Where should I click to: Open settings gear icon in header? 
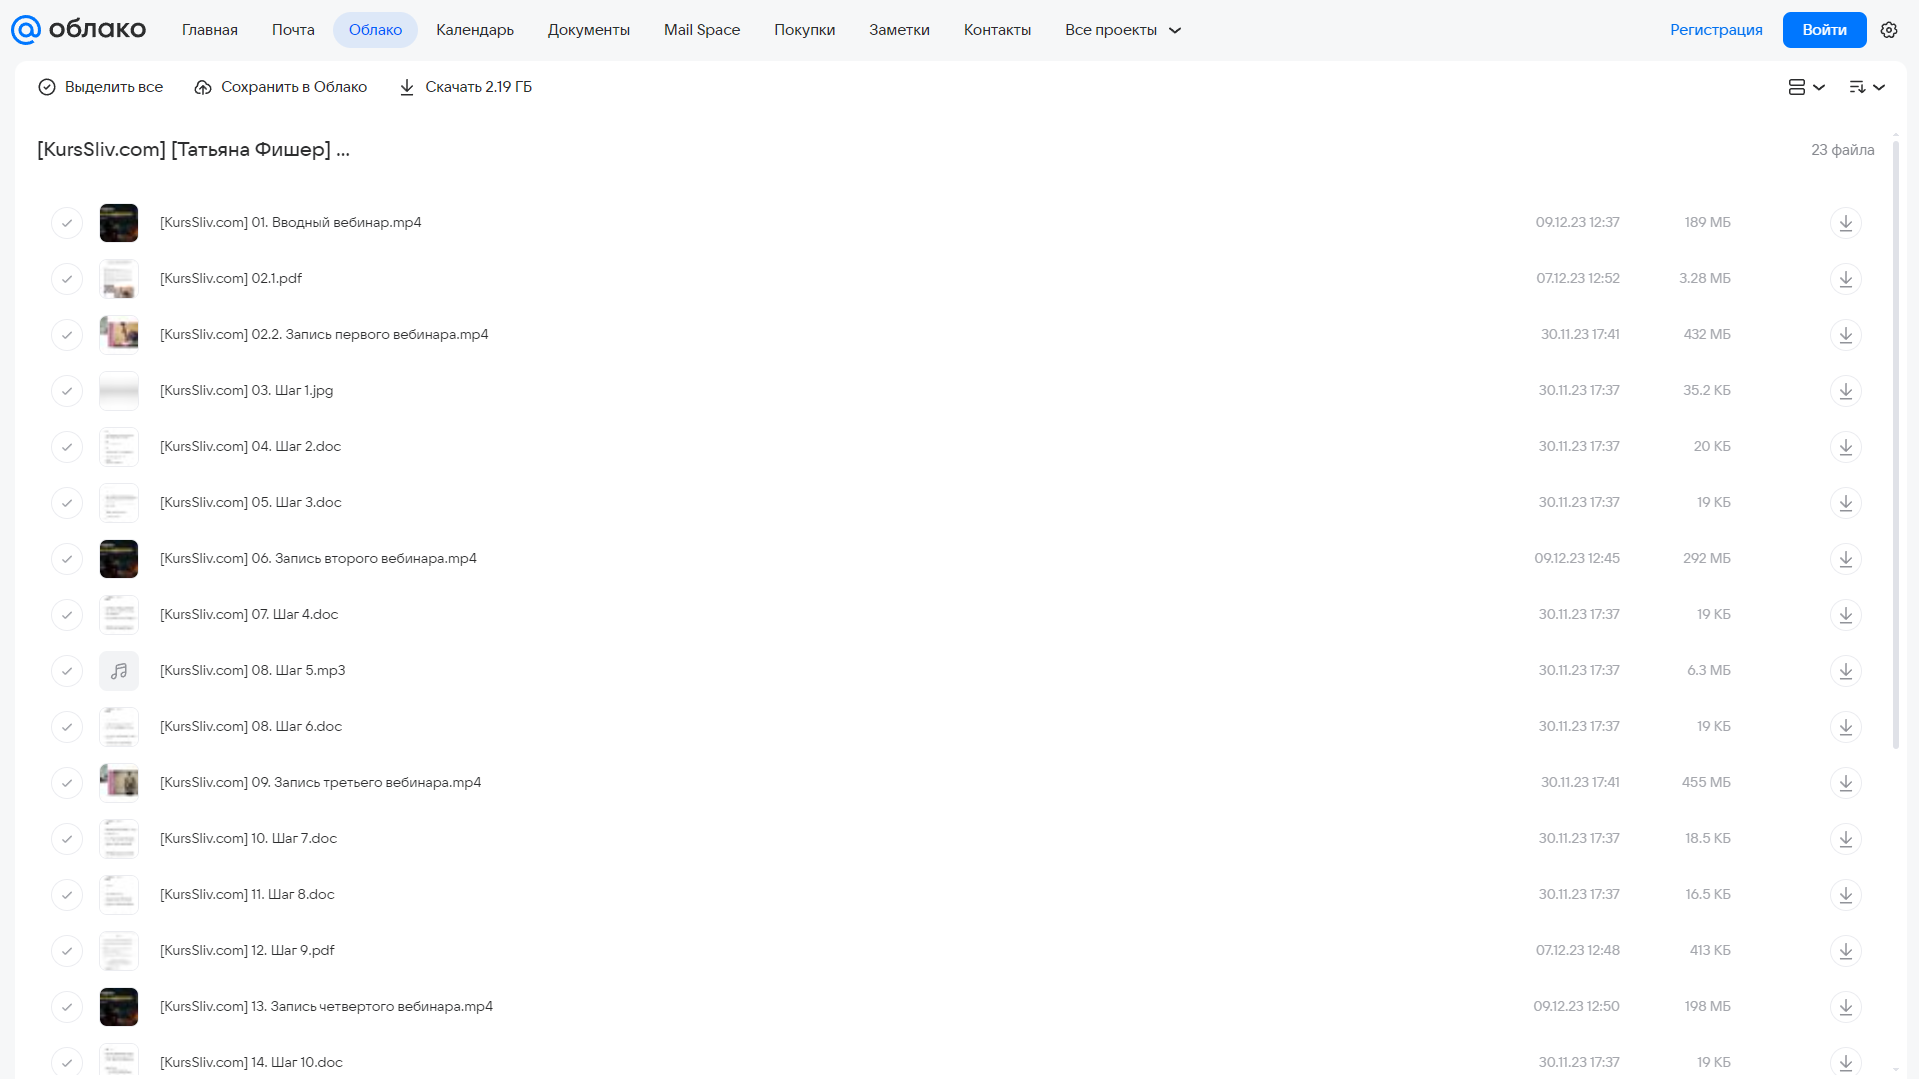[x=1889, y=30]
